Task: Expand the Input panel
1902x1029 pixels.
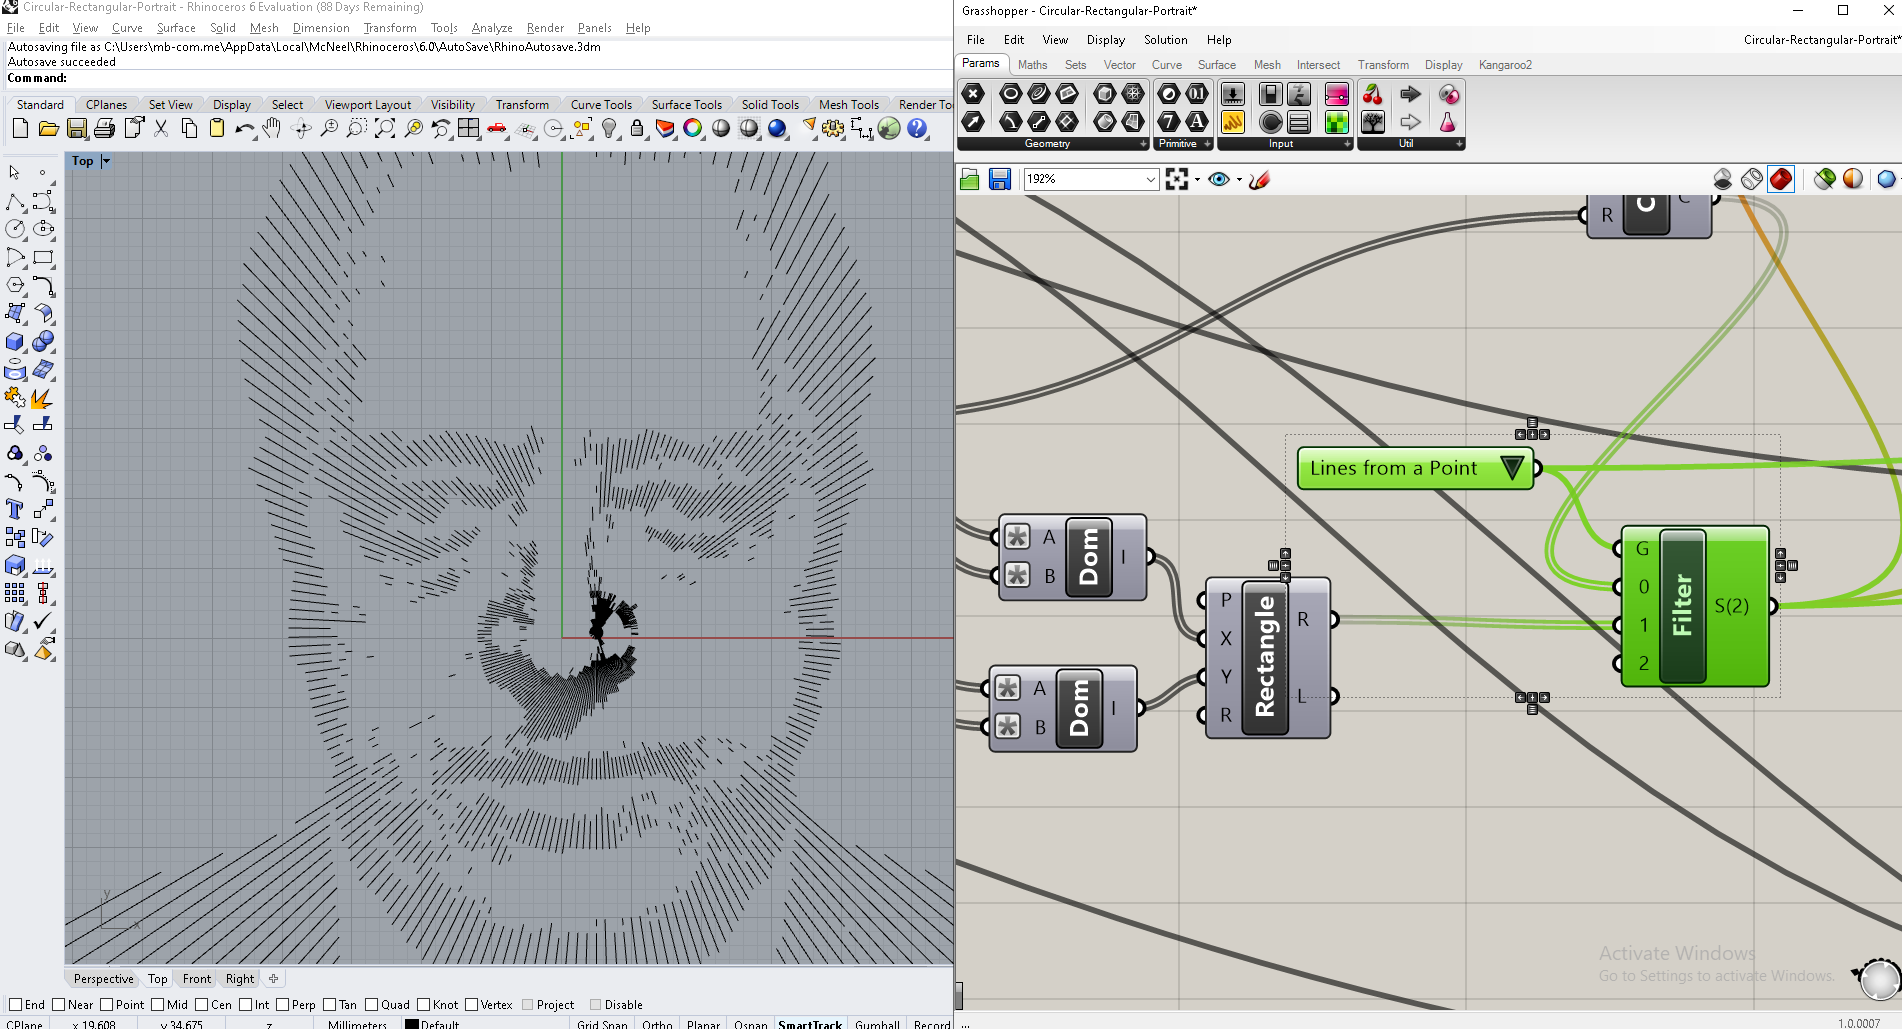Action: (1348, 144)
